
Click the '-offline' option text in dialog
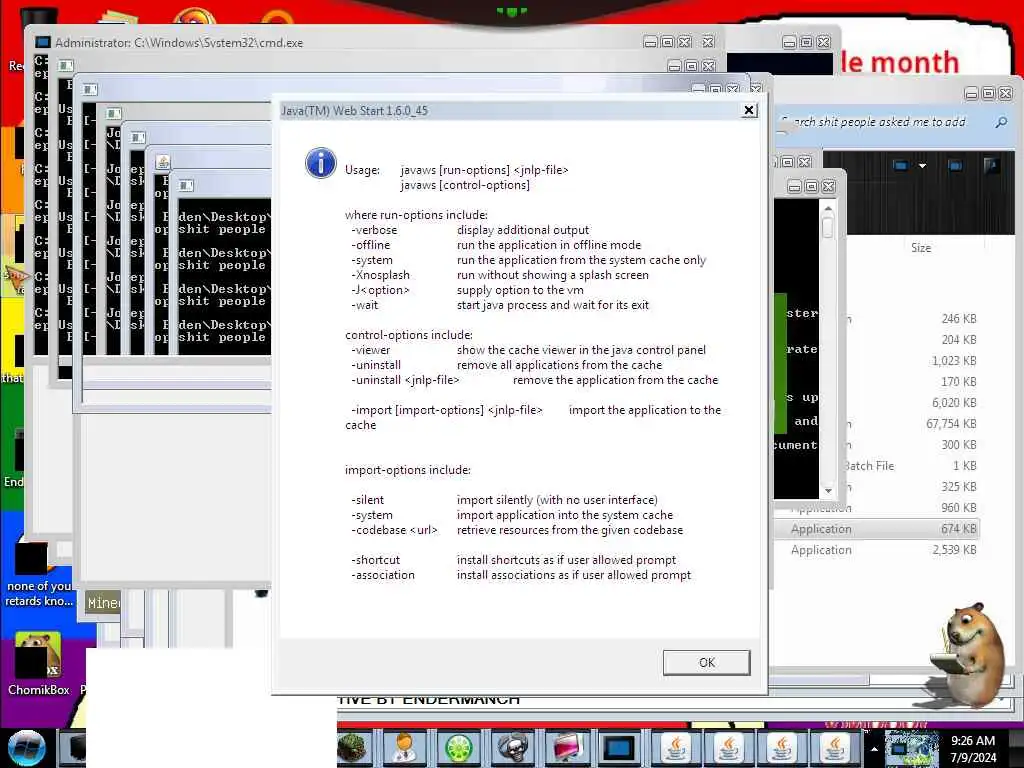click(x=371, y=245)
